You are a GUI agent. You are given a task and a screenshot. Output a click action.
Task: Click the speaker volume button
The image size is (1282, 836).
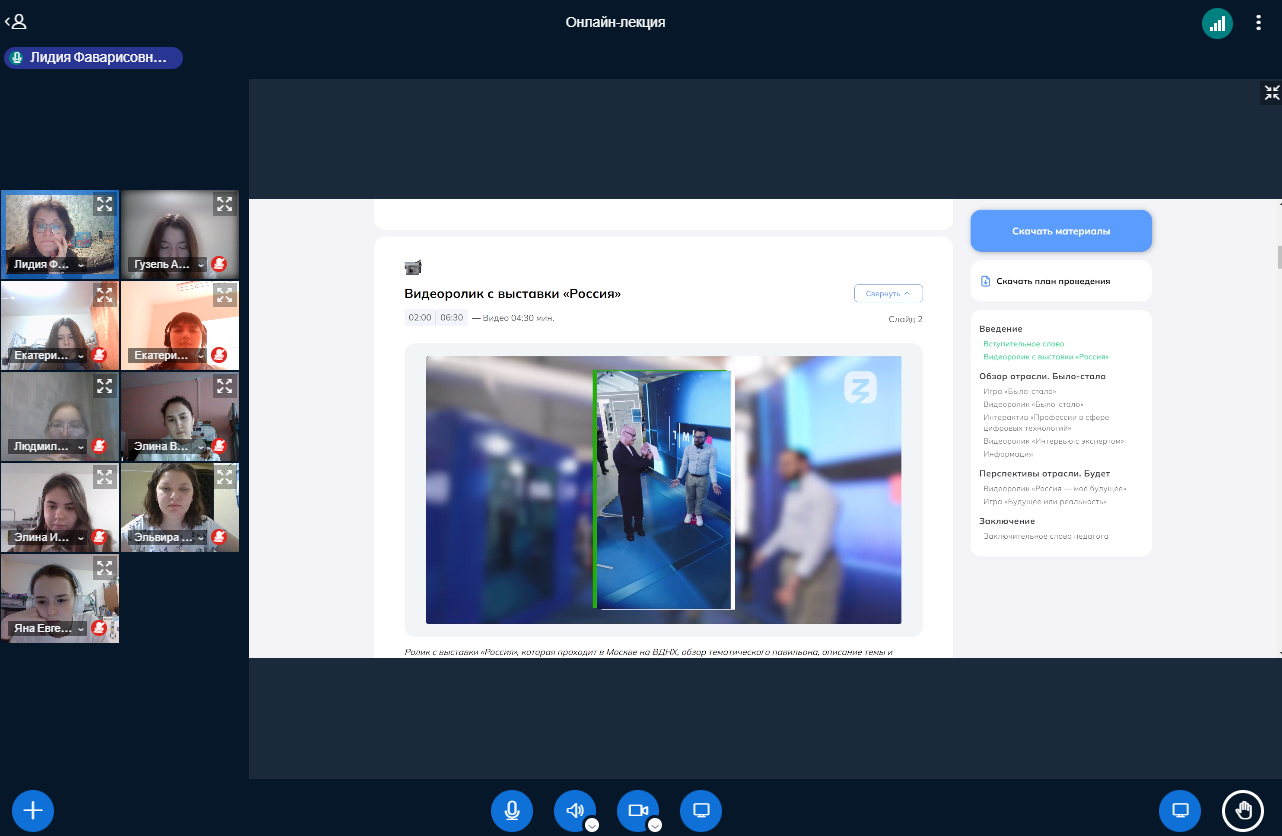click(575, 810)
